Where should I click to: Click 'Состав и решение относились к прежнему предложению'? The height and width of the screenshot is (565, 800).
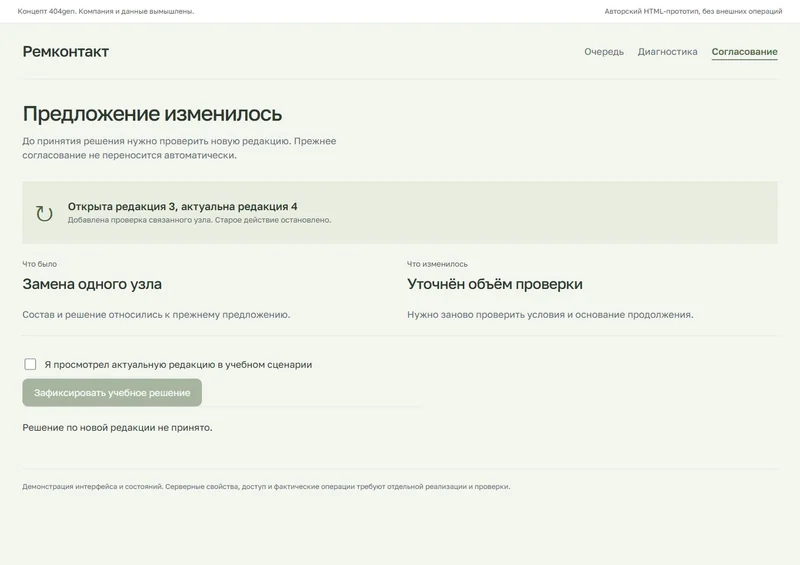[x=156, y=314]
